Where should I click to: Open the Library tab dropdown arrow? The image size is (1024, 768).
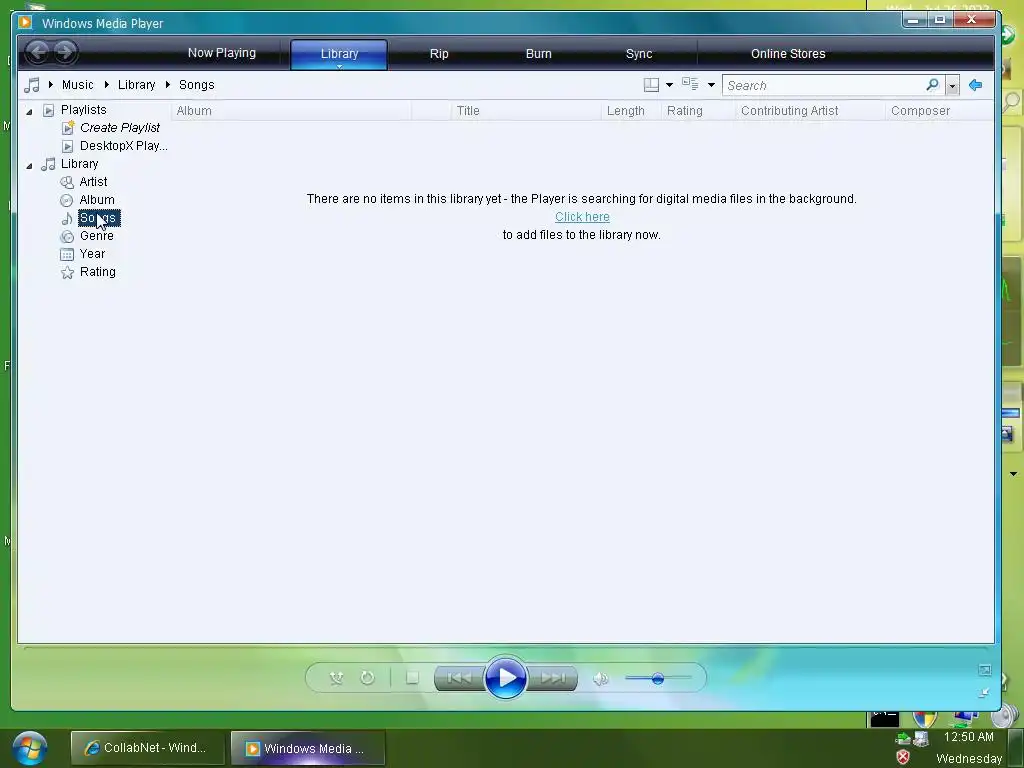click(339, 66)
